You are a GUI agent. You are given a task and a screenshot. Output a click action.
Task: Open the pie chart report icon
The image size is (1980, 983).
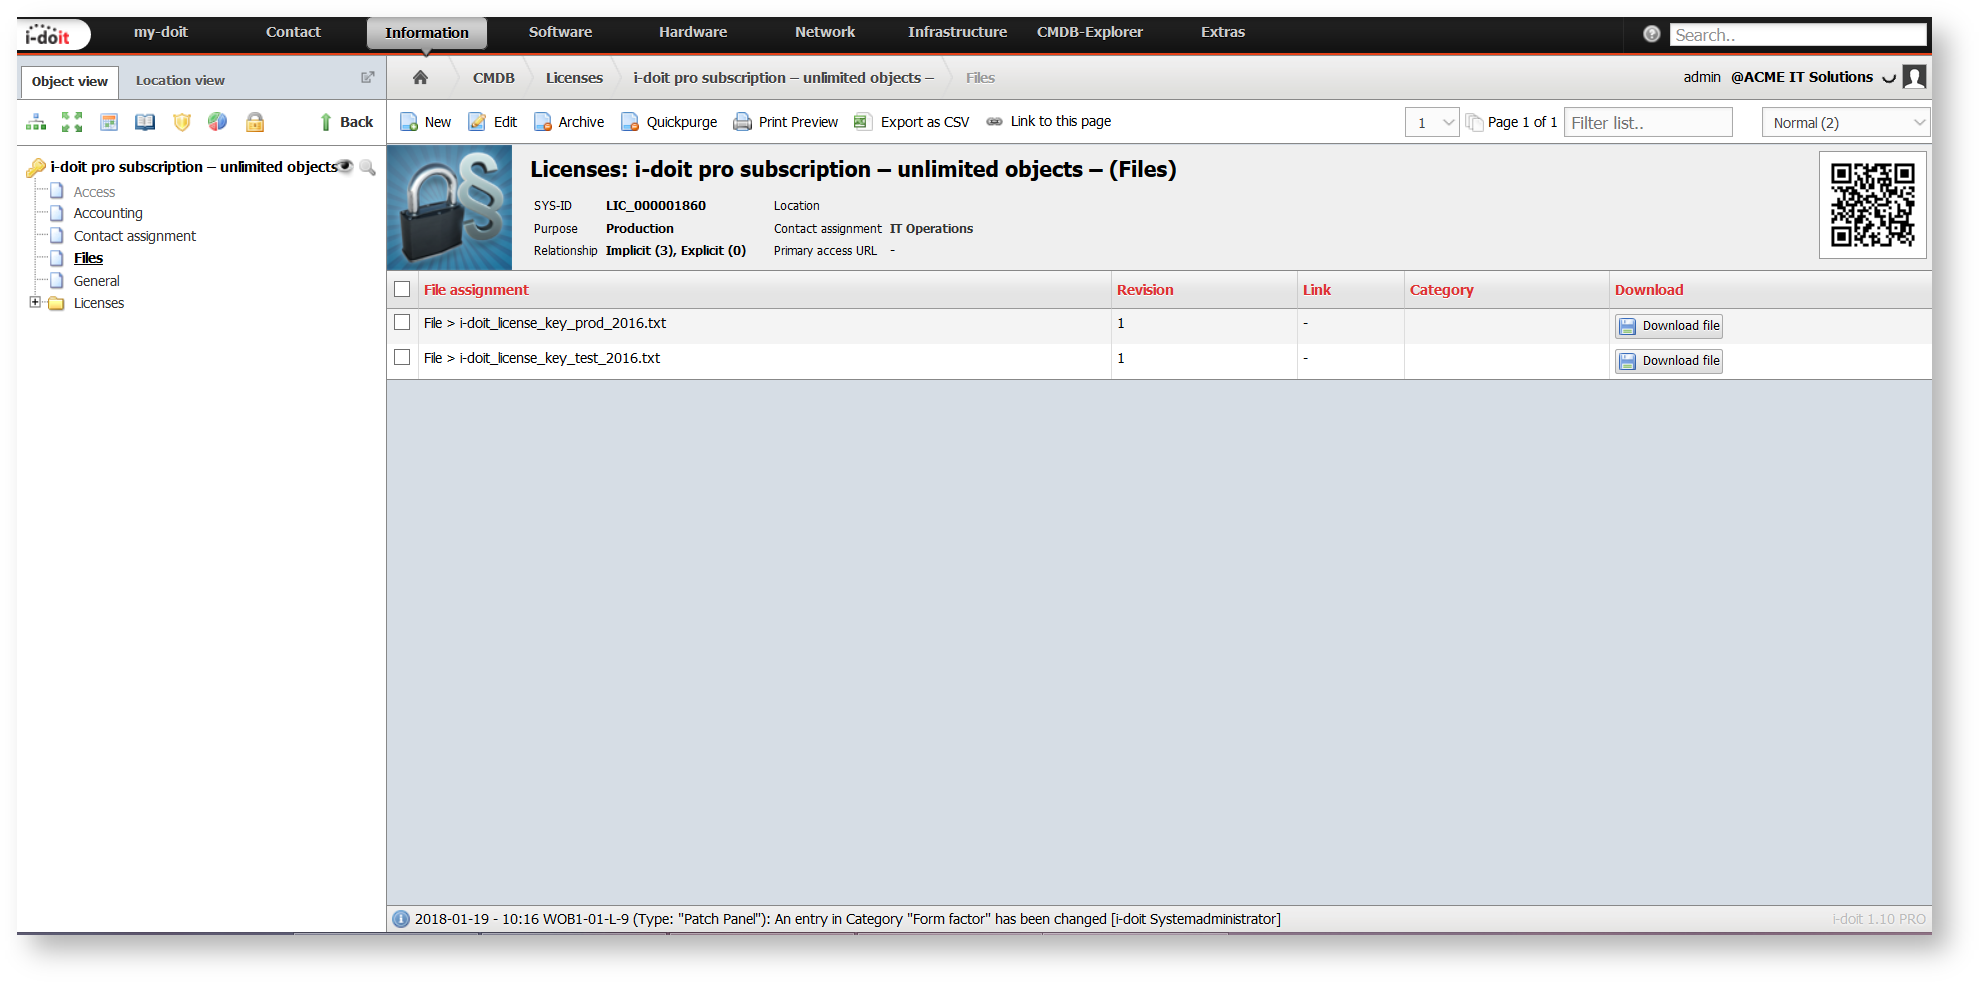pos(218,122)
